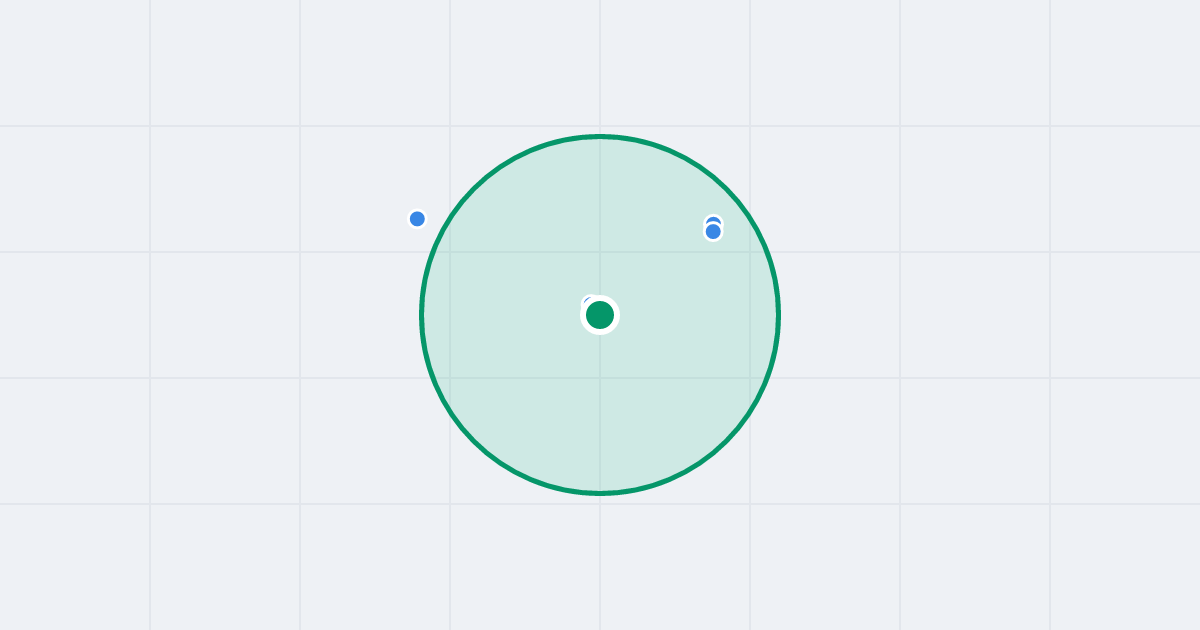This screenshot has height=630, width=1200.
Task: Select the front blue dot of the overlapping pair
Action: click(x=713, y=232)
